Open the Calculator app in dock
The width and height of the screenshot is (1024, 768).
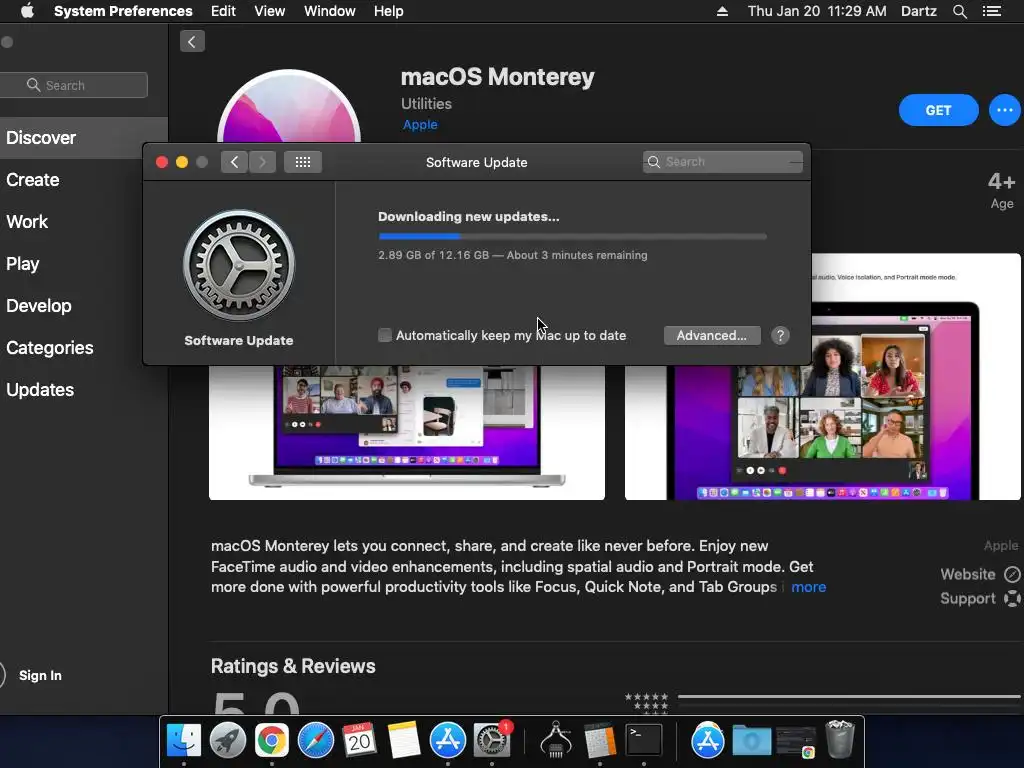(x=600, y=741)
